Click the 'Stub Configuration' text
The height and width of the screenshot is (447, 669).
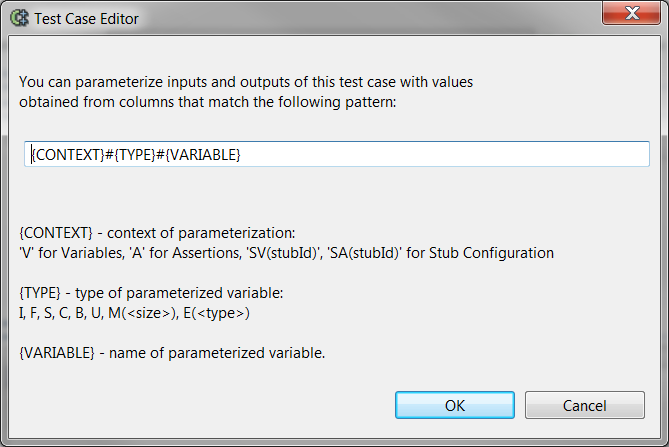click(x=492, y=253)
